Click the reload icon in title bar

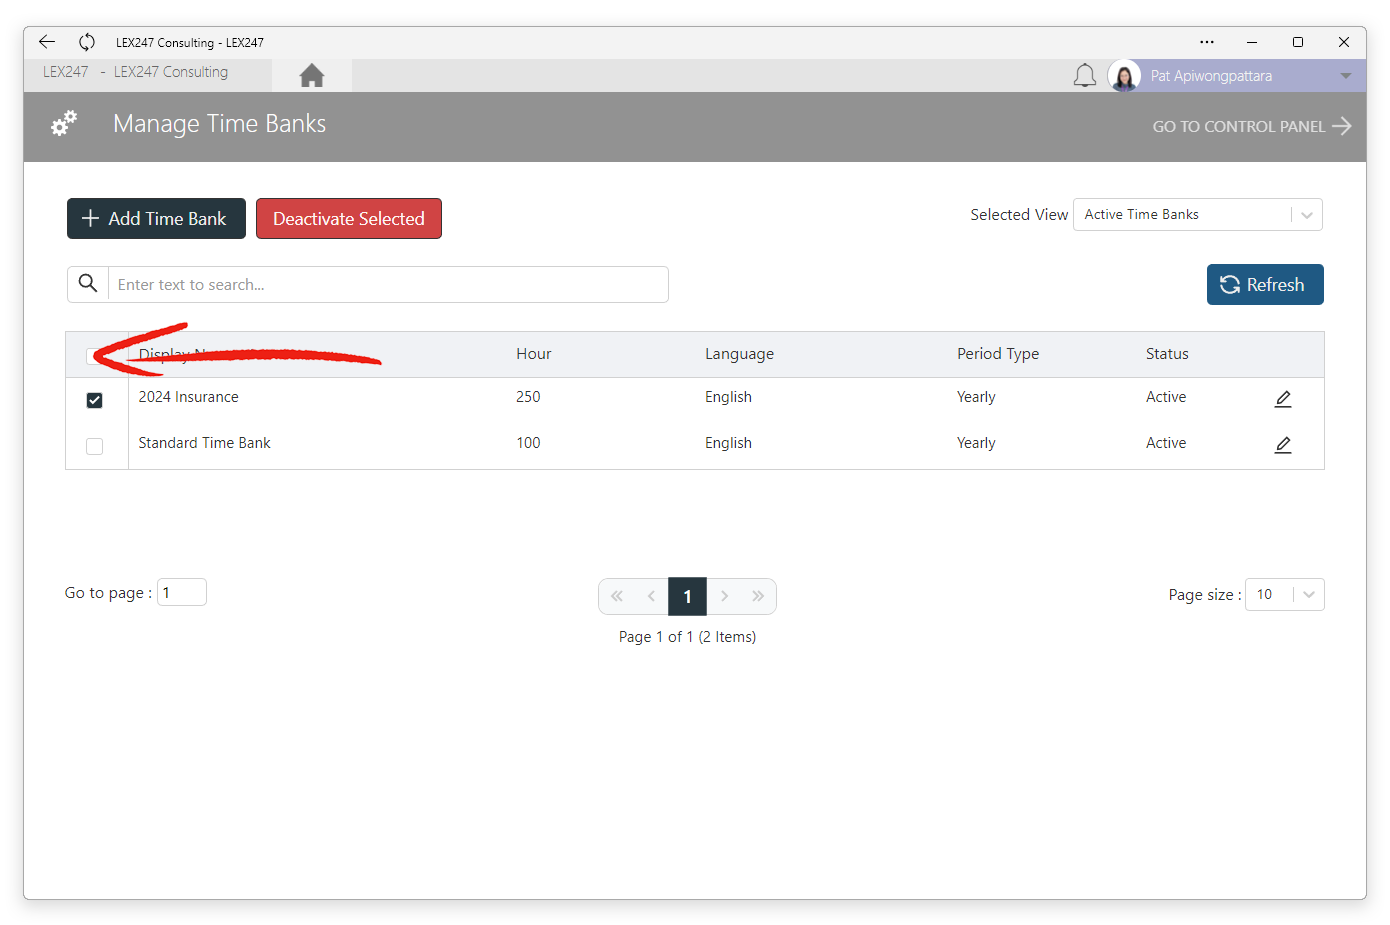[87, 42]
